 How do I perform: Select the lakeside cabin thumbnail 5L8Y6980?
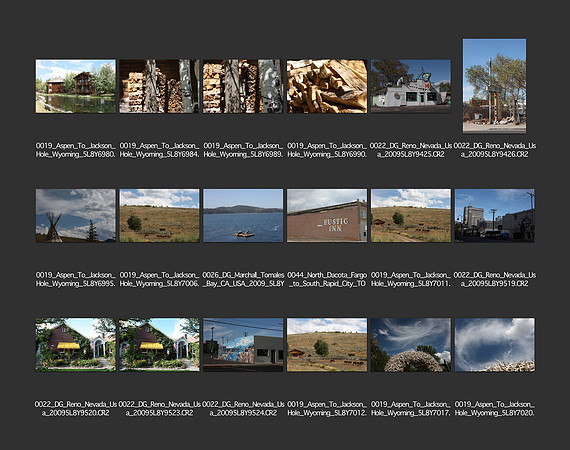click(x=76, y=86)
